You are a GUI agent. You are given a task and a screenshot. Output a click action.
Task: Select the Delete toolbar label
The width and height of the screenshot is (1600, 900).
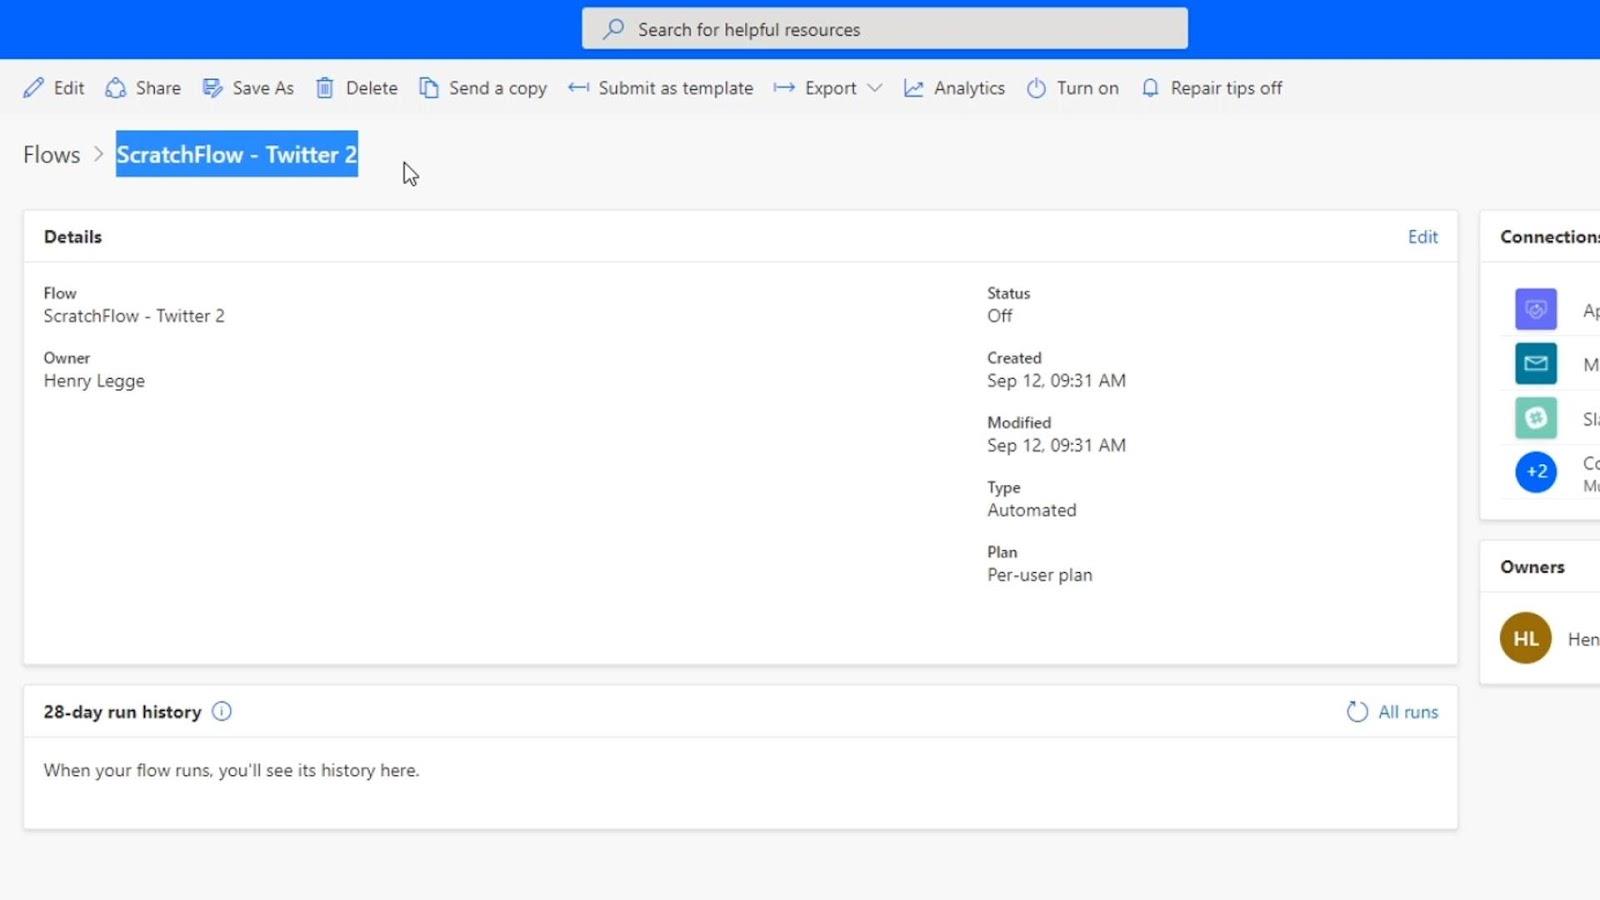tap(371, 88)
